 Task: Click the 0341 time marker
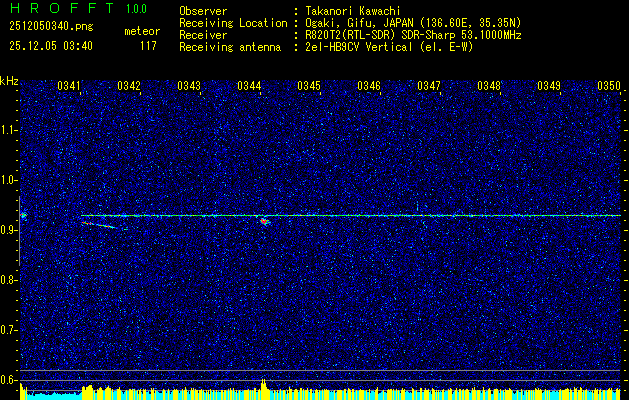coord(69,86)
